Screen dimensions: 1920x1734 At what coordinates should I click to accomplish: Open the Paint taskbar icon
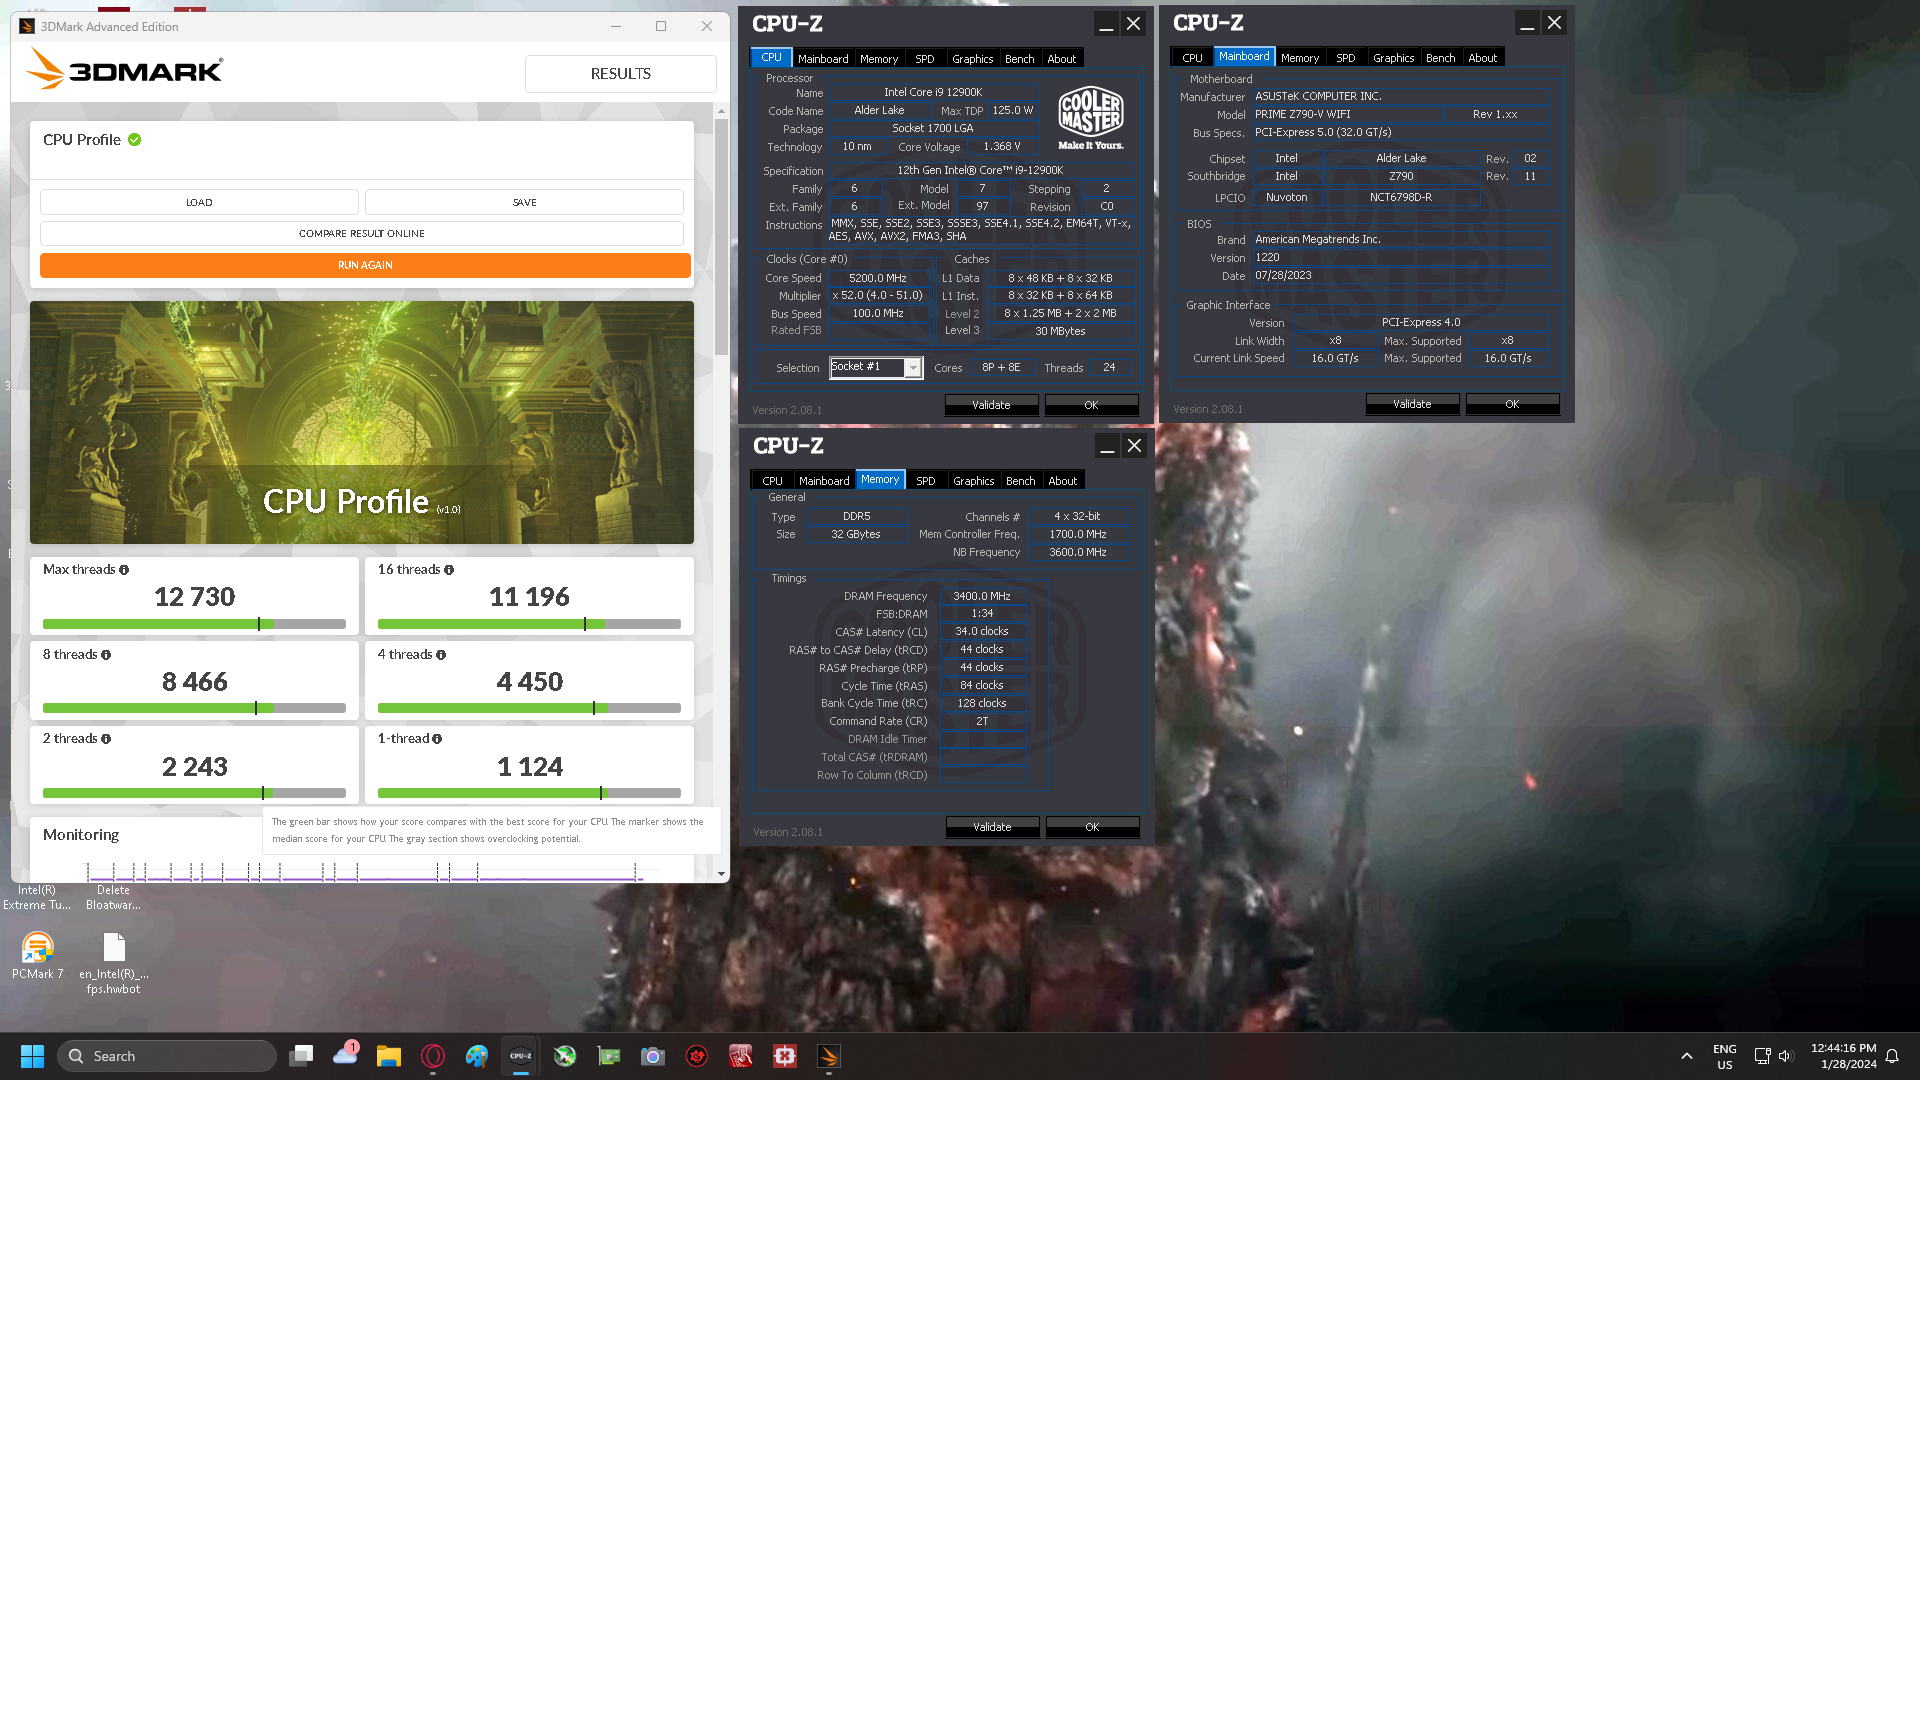pyautogui.click(x=477, y=1056)
